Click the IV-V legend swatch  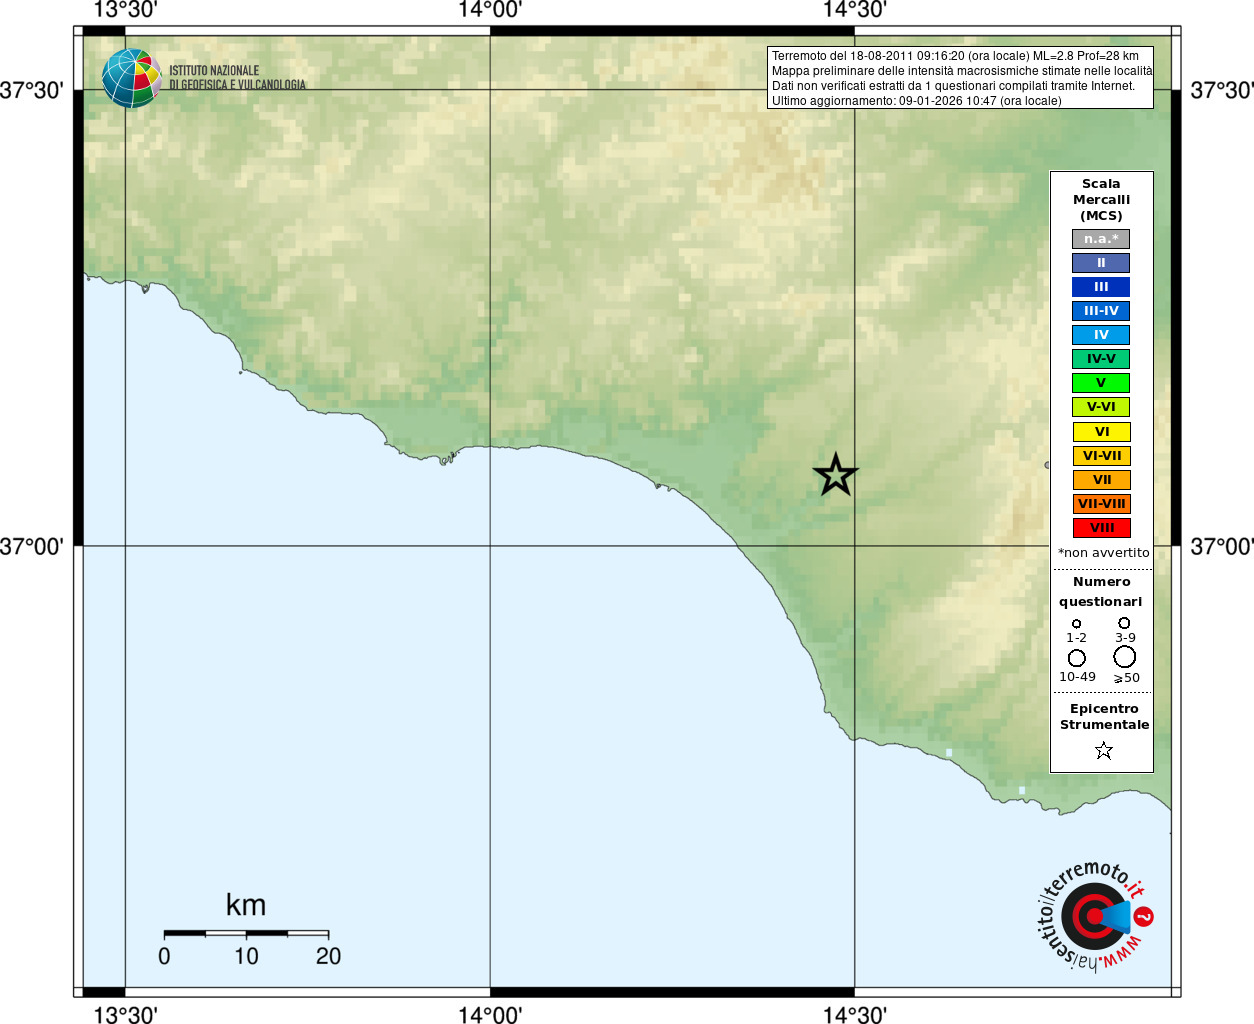tap(1101, 359)
